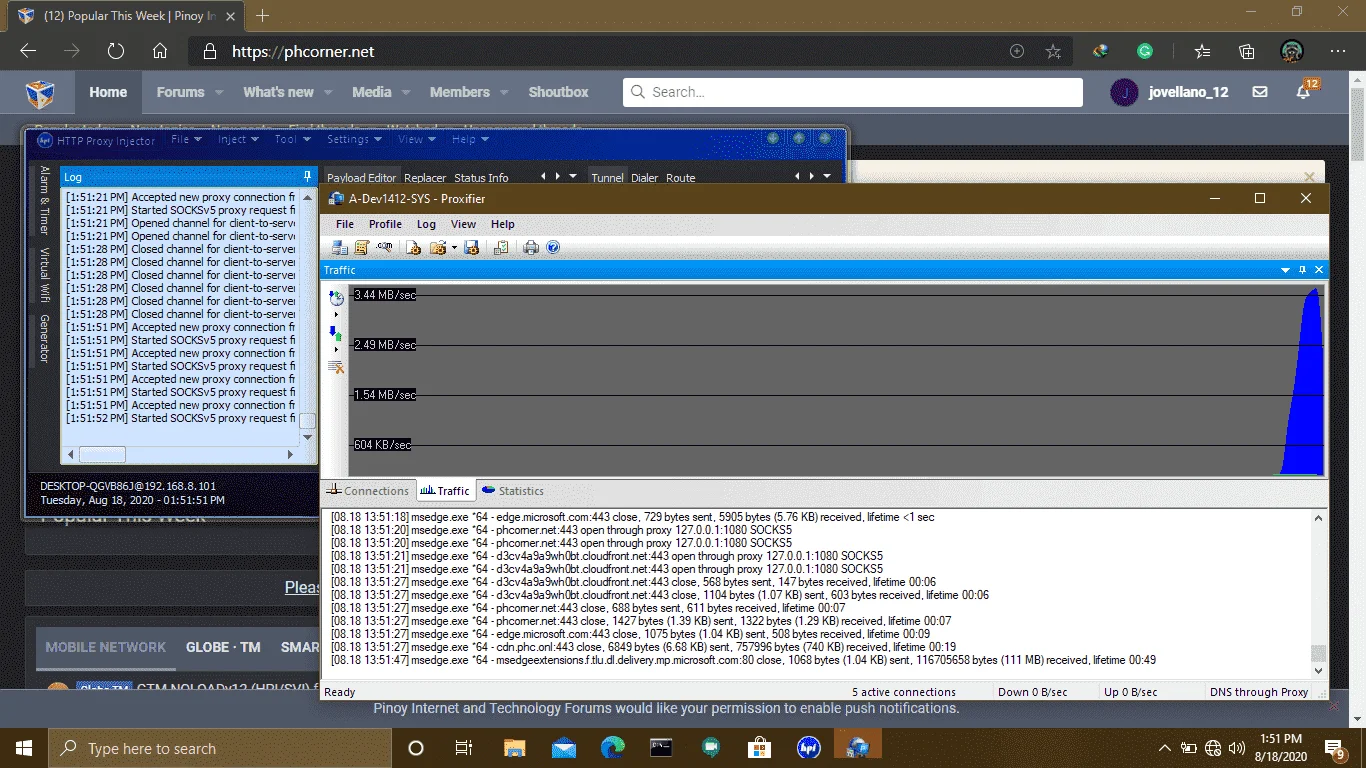The image size is (1366, 768).
Task: Open Proxifier Help menu
Action: pyautogui.click(x=503, y=224)
